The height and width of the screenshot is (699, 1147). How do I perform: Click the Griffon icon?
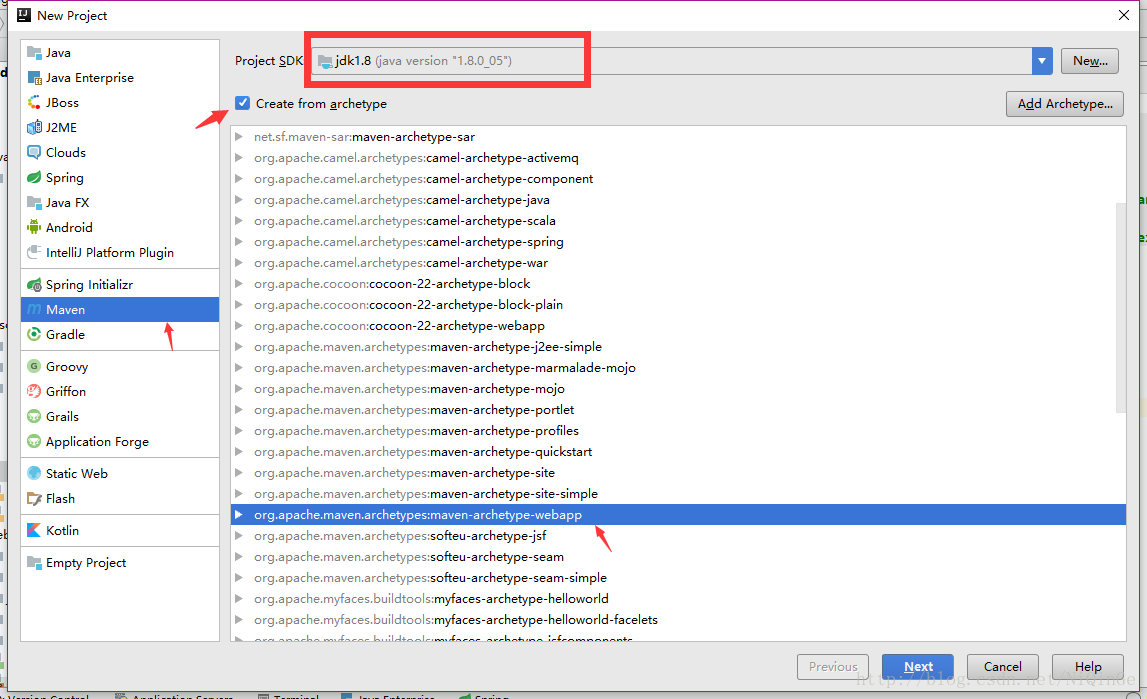[34, 391]
